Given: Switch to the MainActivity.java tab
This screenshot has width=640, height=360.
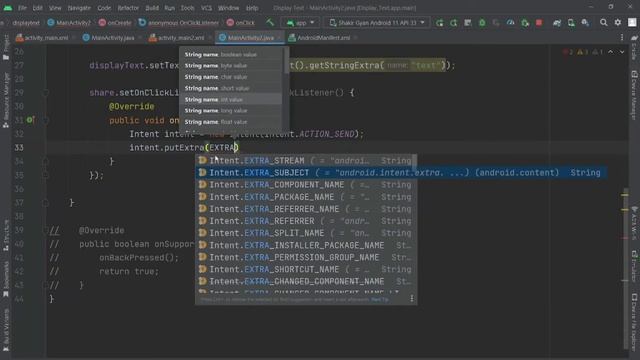Looking at the screenshot, I should 109,38.
